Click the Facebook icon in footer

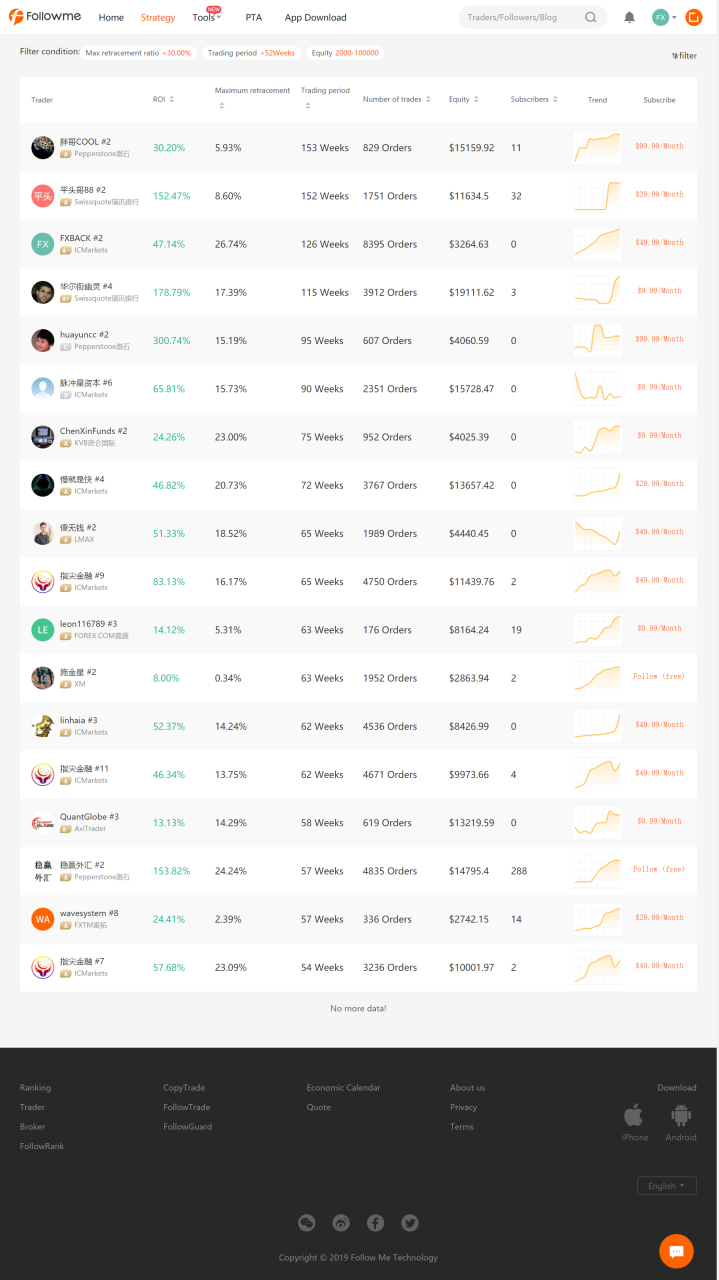tap(375, 1222)
